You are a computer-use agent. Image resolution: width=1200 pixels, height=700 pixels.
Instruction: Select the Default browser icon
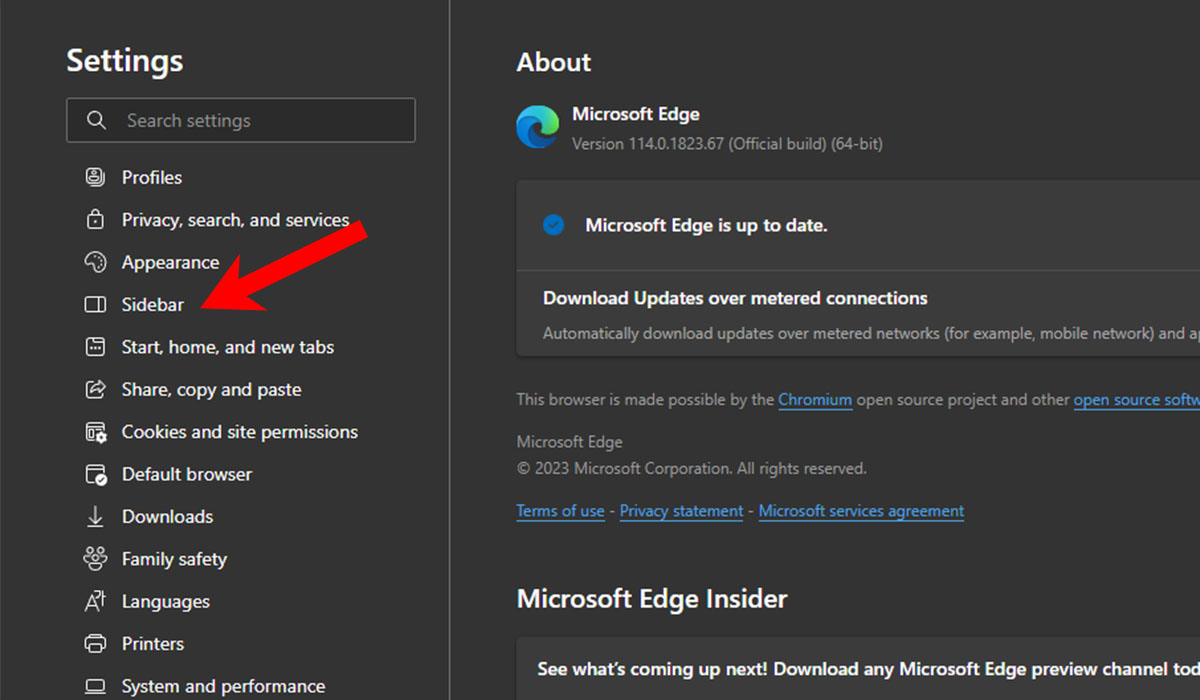pyautogui.click(x=95, y=474)
